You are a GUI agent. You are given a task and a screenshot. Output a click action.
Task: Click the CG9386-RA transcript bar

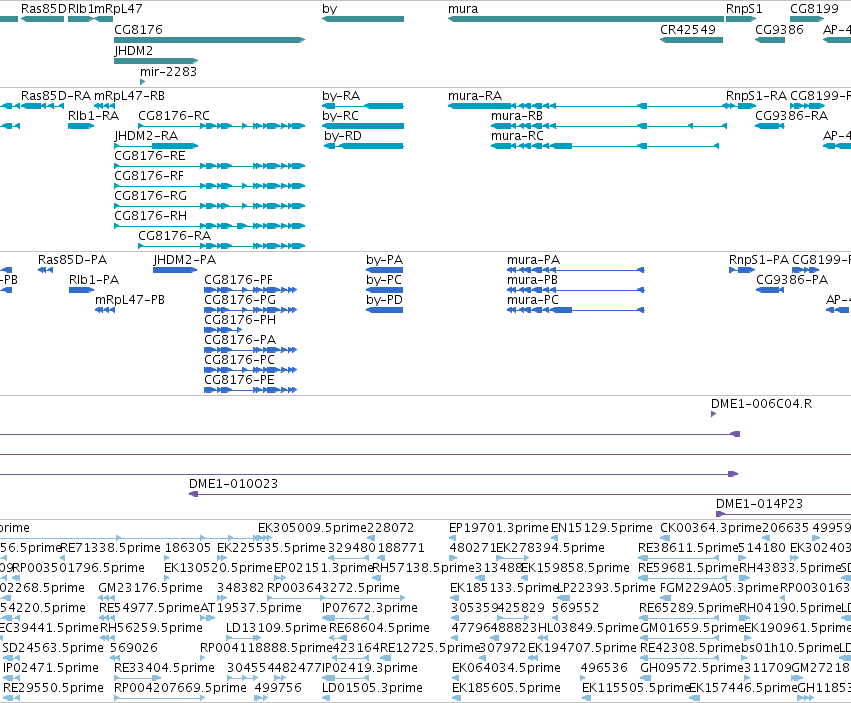point(770,126)
